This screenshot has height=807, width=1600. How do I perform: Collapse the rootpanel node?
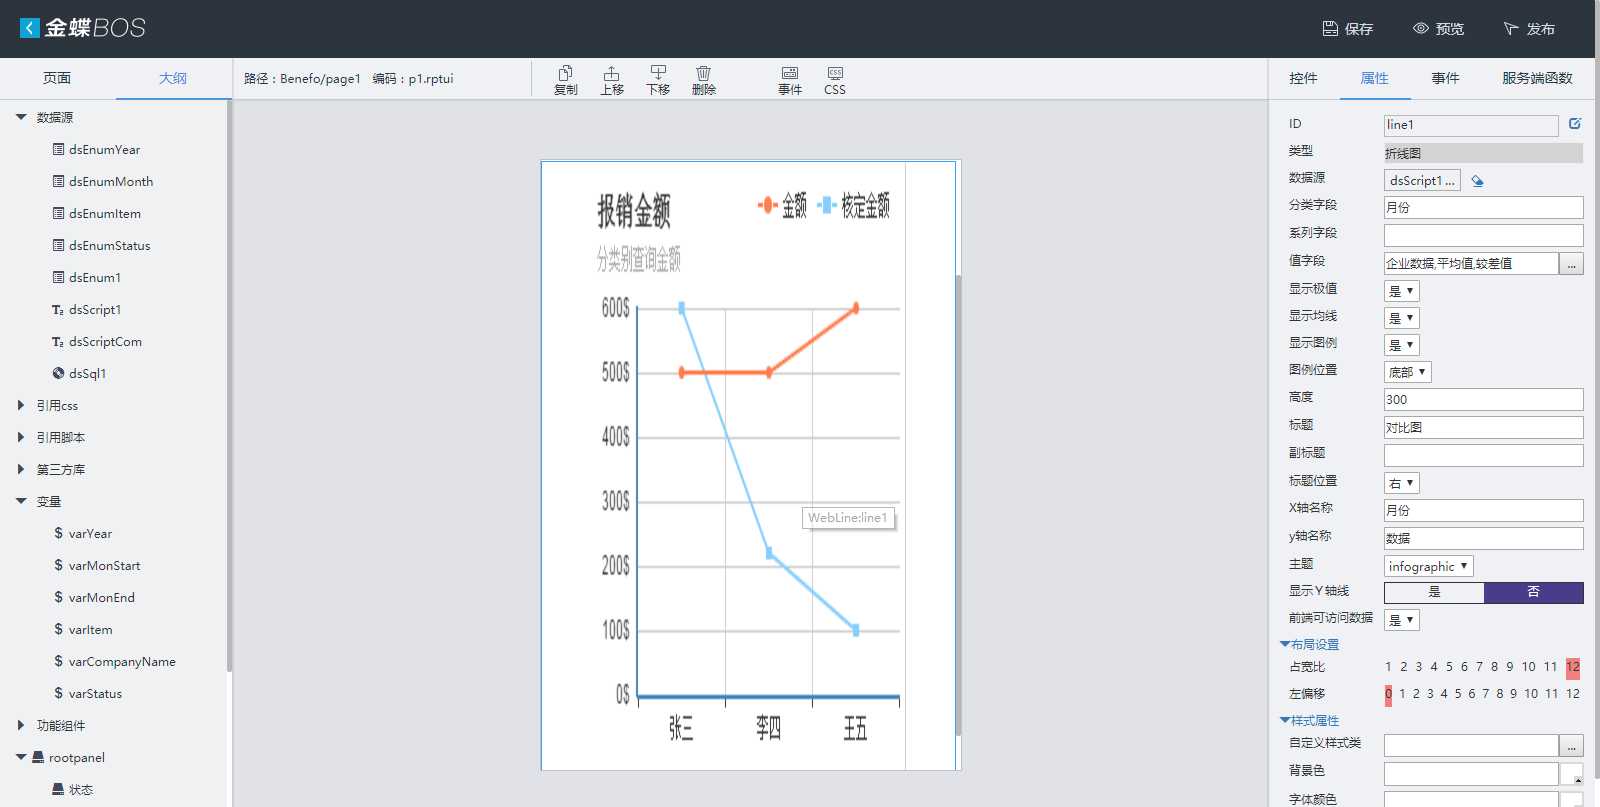[x=21, y=757]
